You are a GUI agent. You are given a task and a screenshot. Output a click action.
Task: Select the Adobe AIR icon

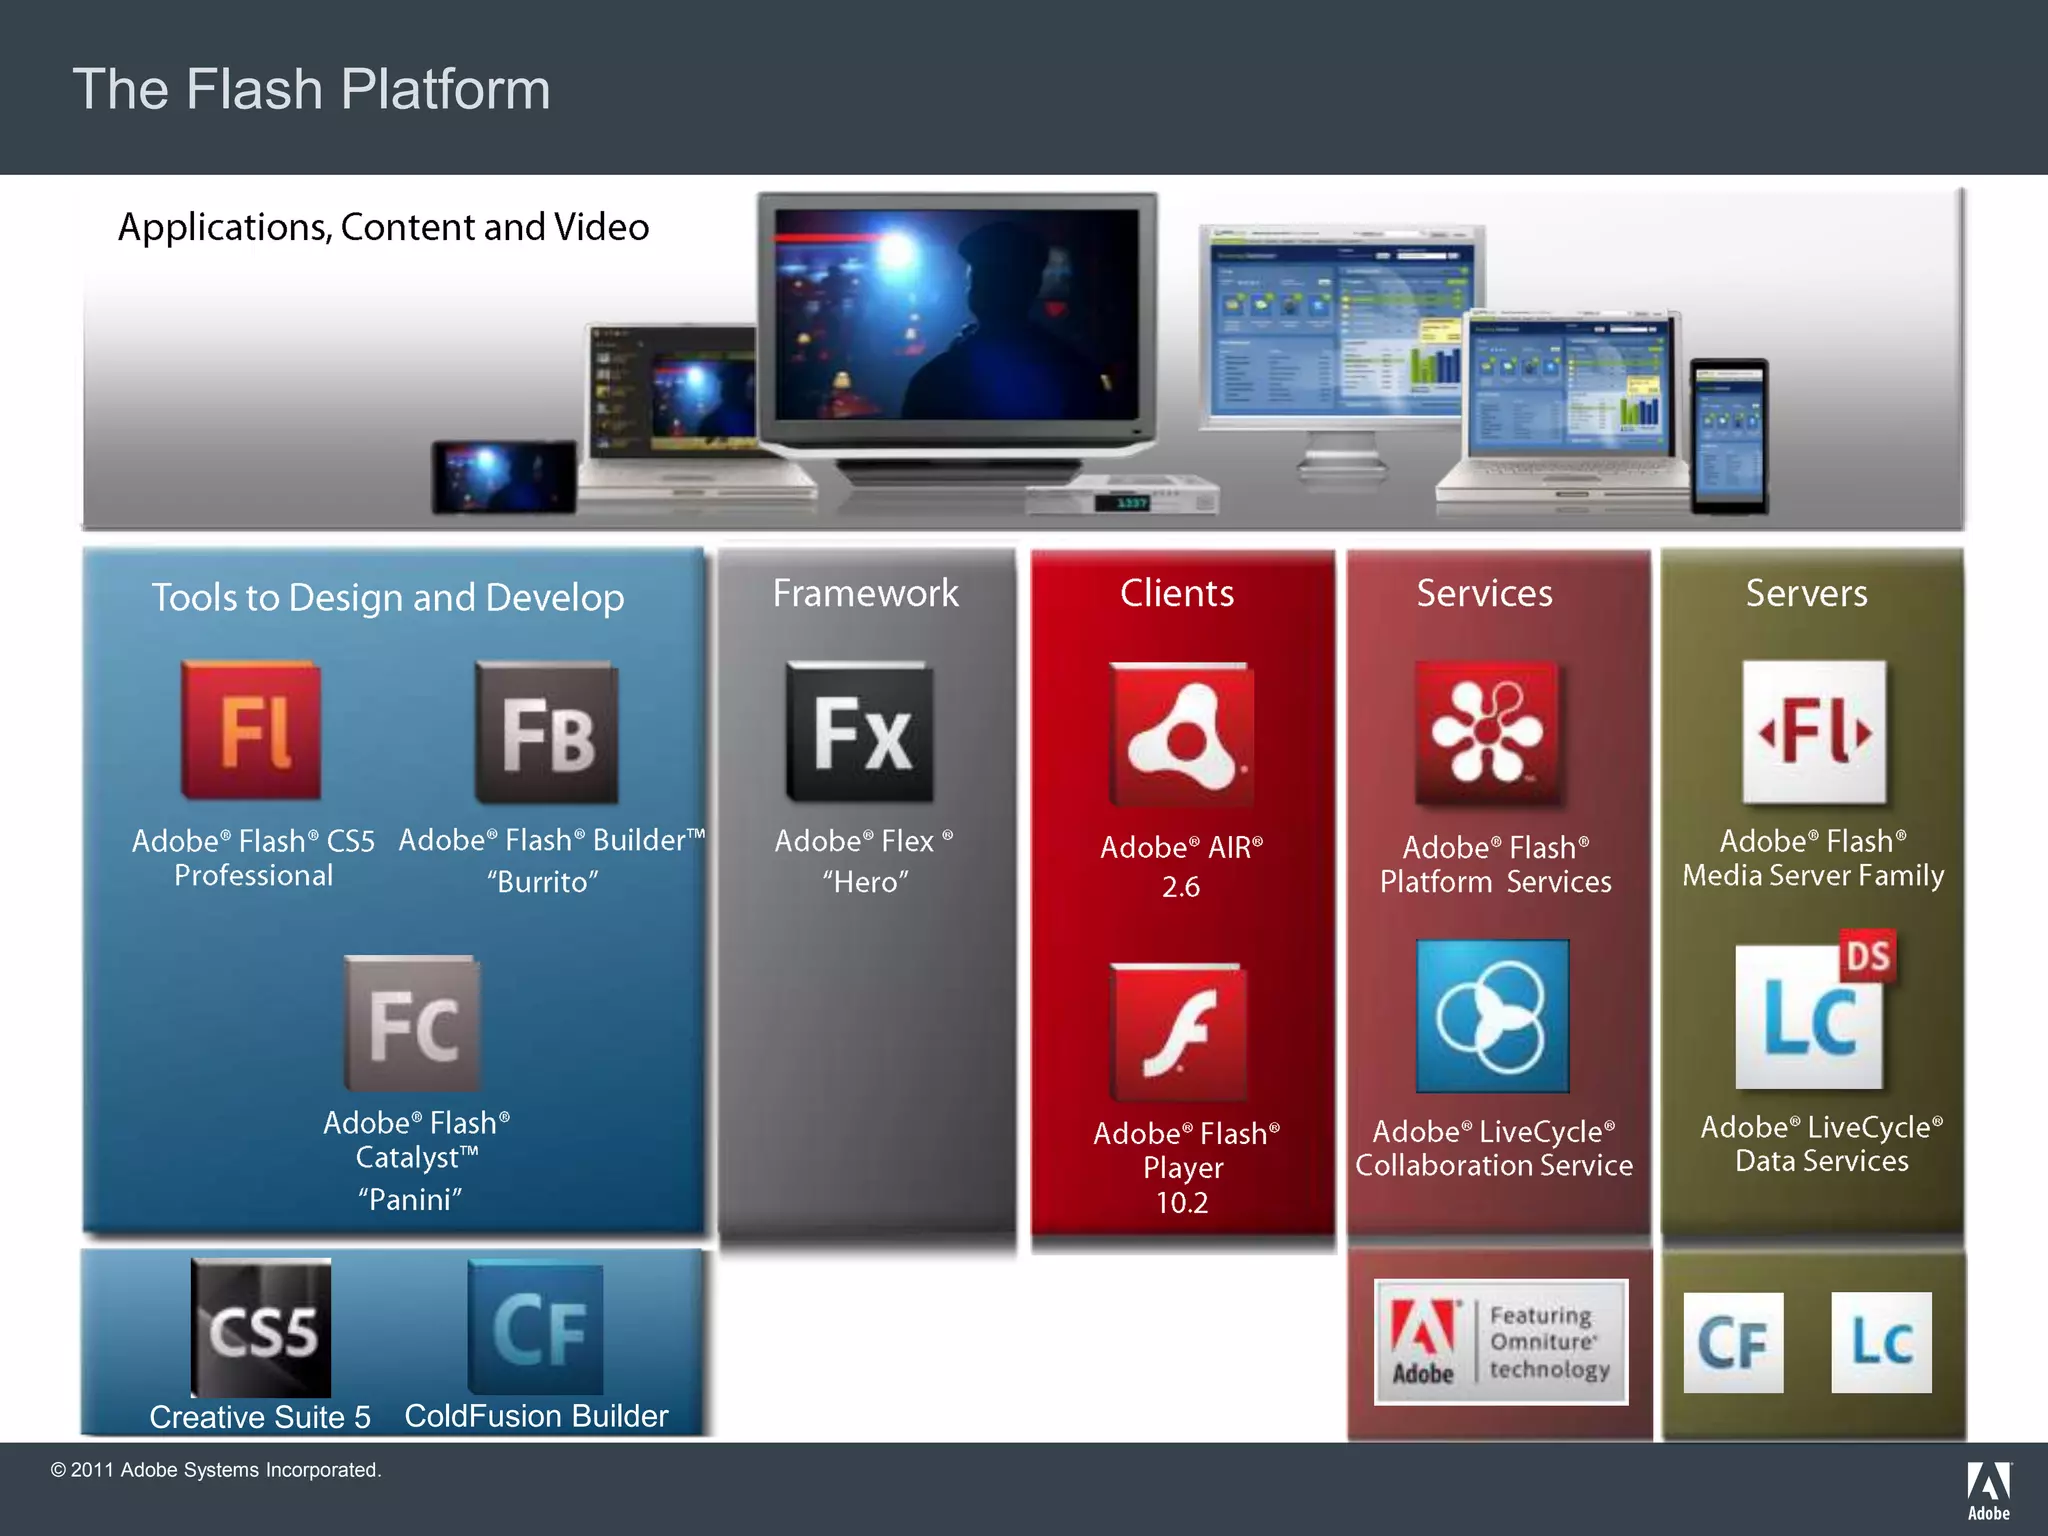(1181, 735)
